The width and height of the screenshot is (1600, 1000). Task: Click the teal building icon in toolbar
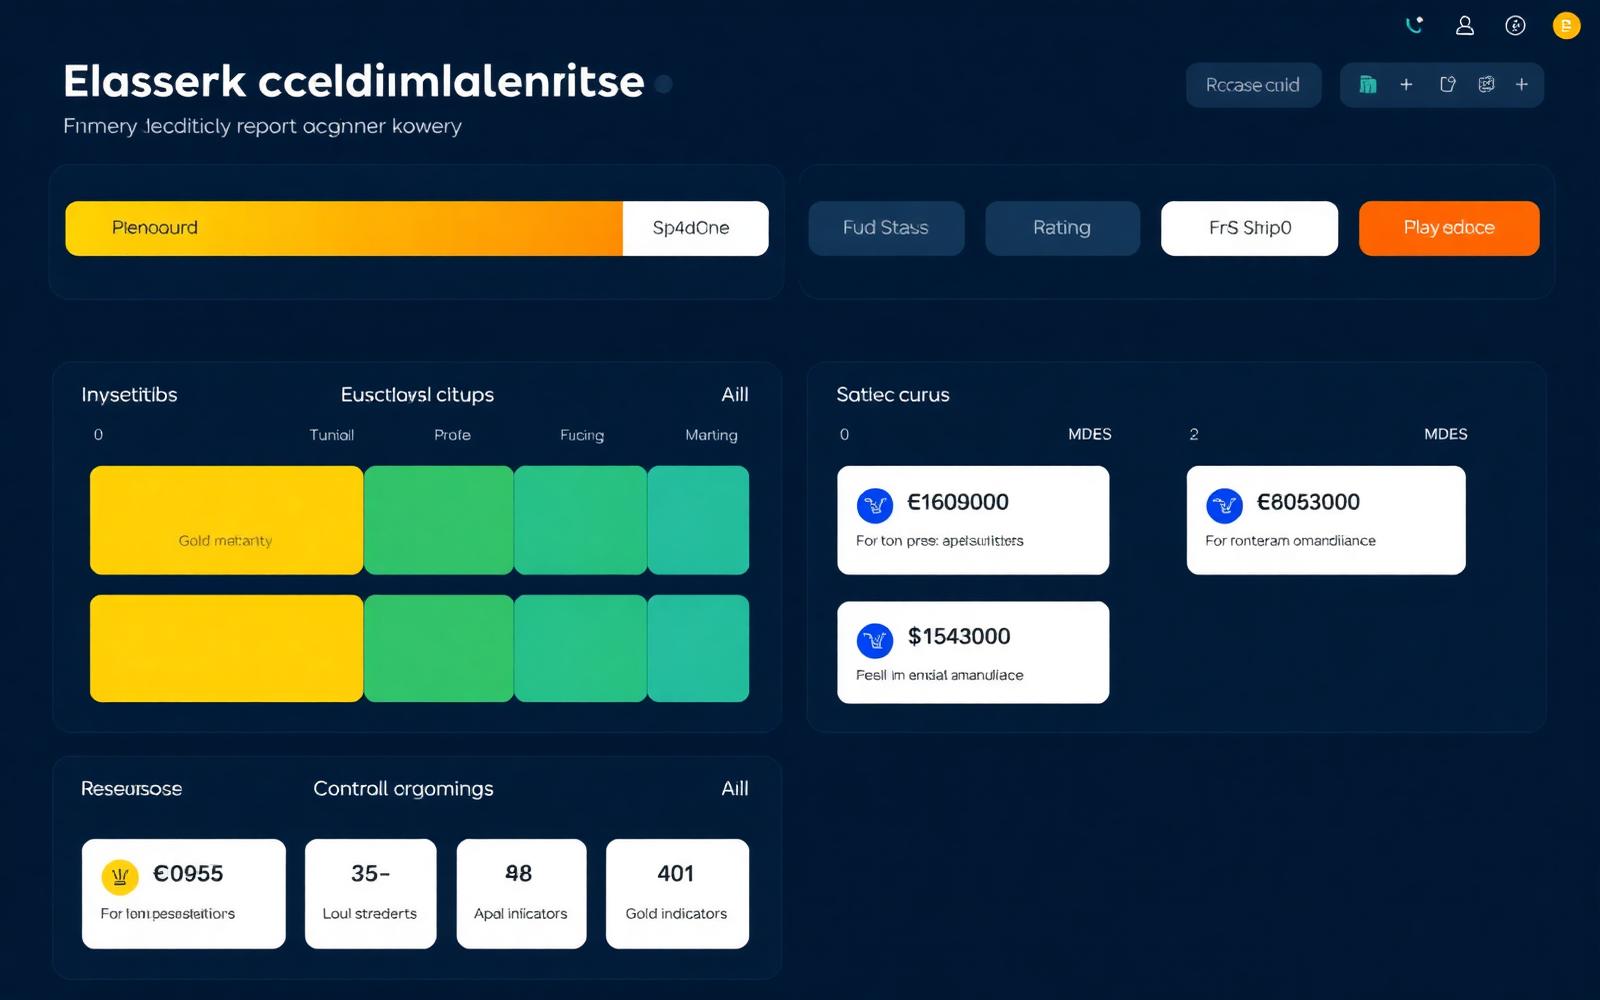[1368, 85]
